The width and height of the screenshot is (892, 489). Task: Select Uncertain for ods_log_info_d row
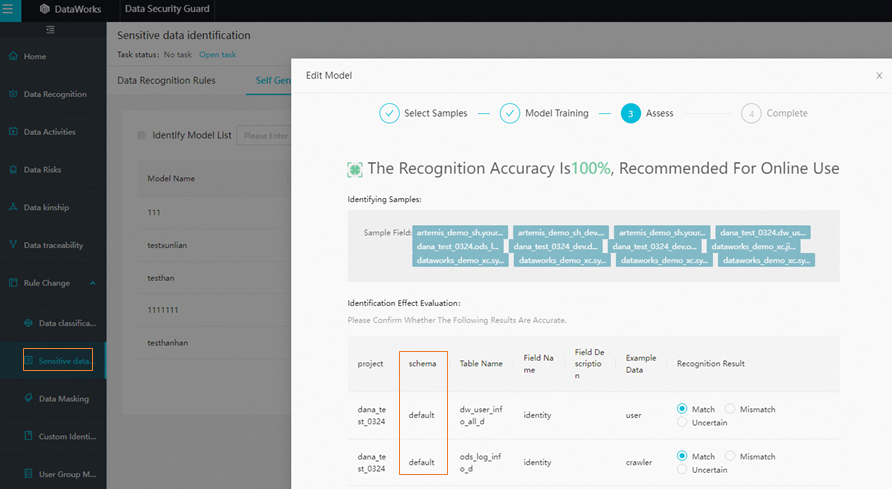682,469
